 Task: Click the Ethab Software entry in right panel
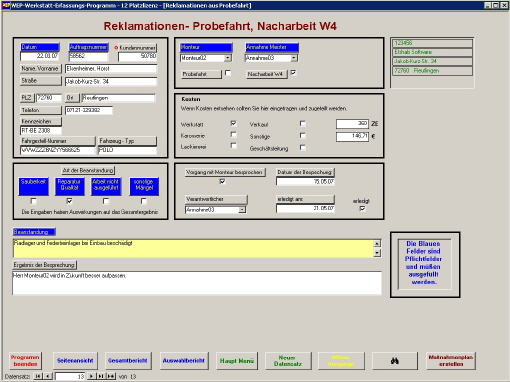click(x=432, y=52)
